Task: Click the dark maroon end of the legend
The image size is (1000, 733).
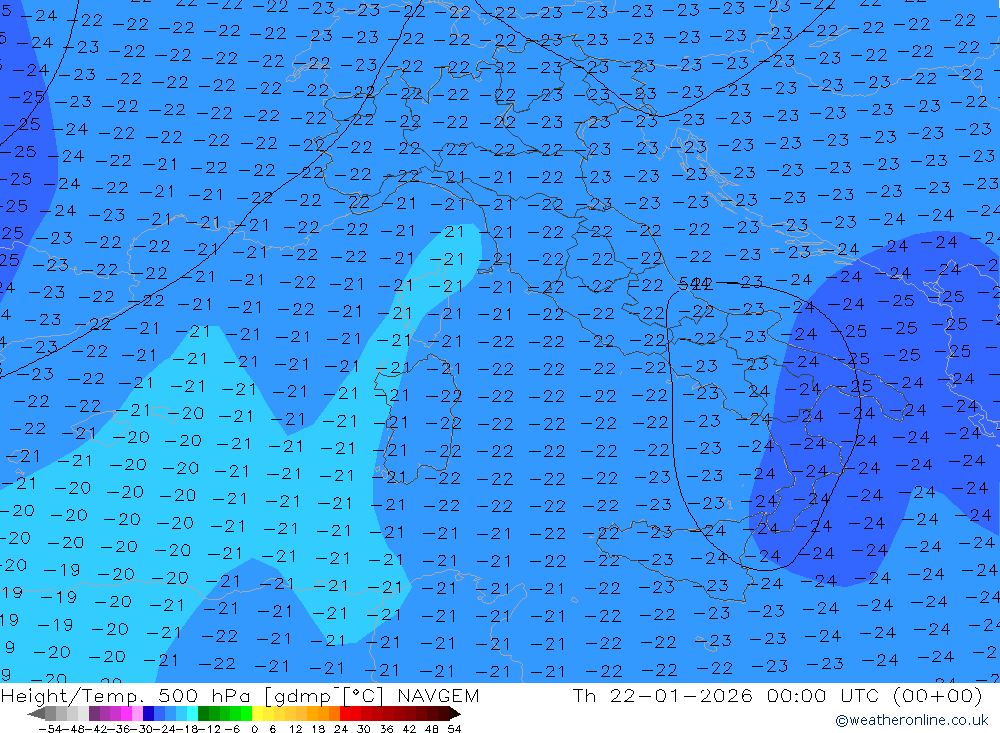Action: [x=455, y=714]
